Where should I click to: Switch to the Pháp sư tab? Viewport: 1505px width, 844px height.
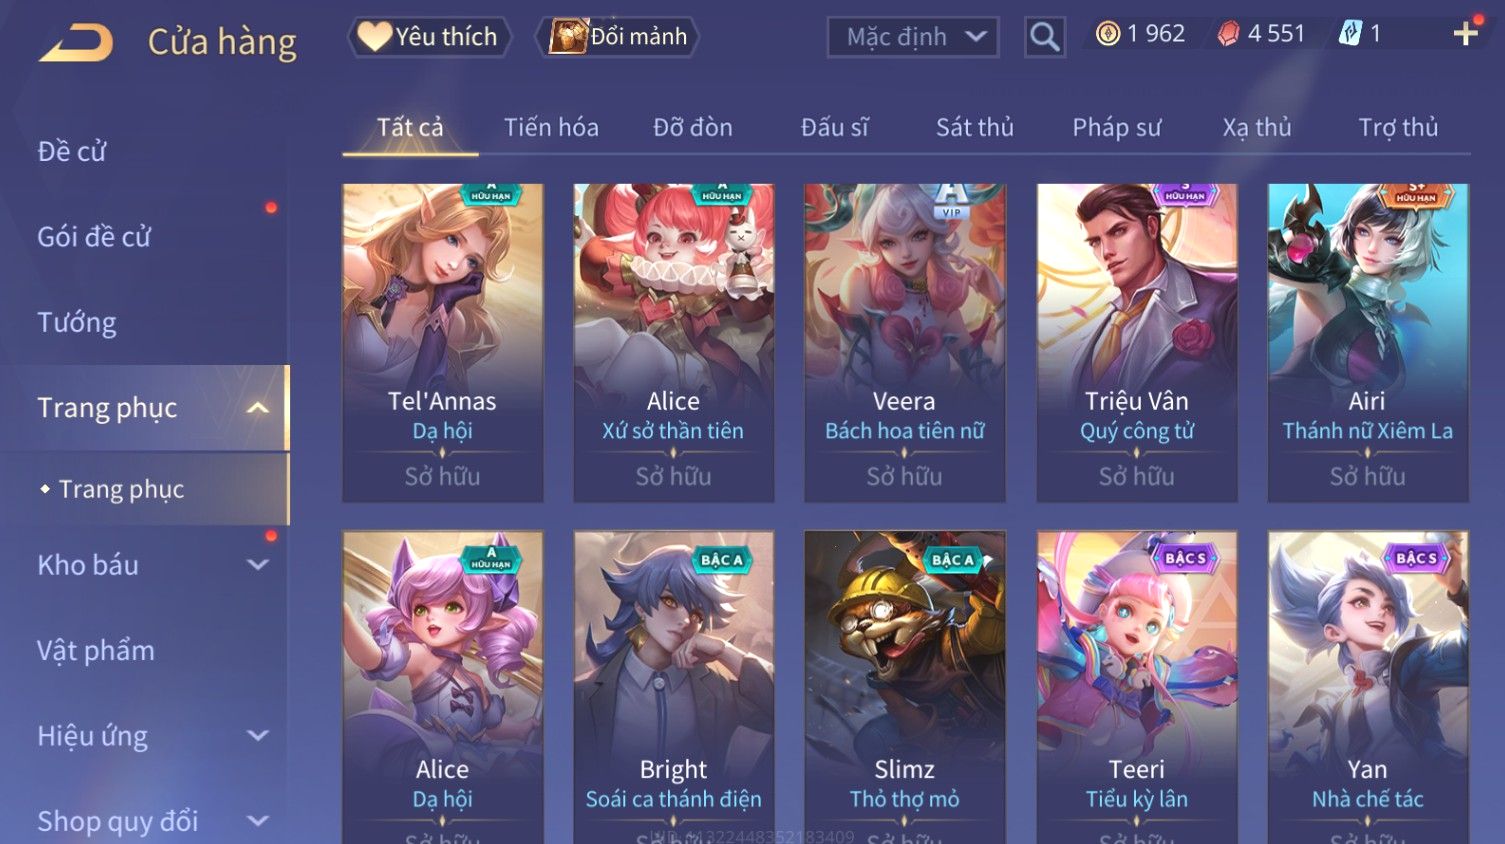click(x=1117, y=127)
